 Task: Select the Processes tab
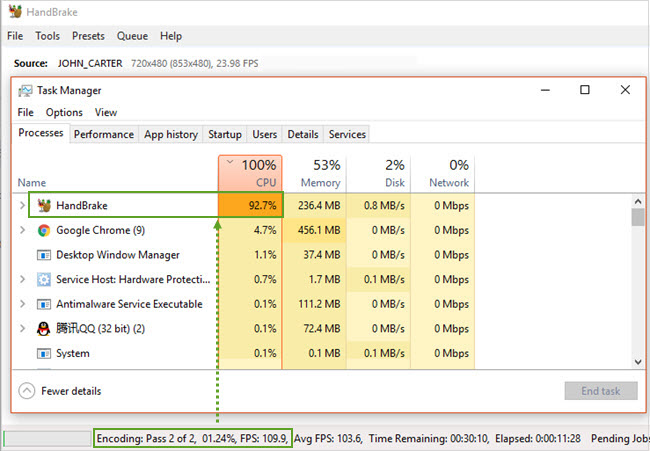pyautogui.click(x=41, y=133)
